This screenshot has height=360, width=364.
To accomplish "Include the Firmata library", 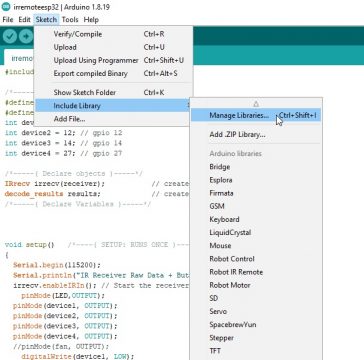I will (256, 193).
